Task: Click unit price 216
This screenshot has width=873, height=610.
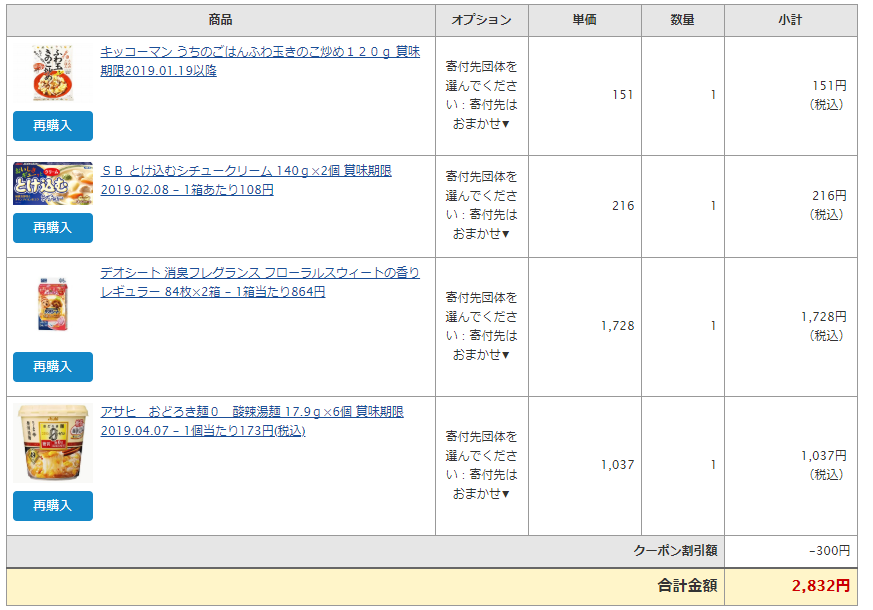Action: click(x=623, y=206)
